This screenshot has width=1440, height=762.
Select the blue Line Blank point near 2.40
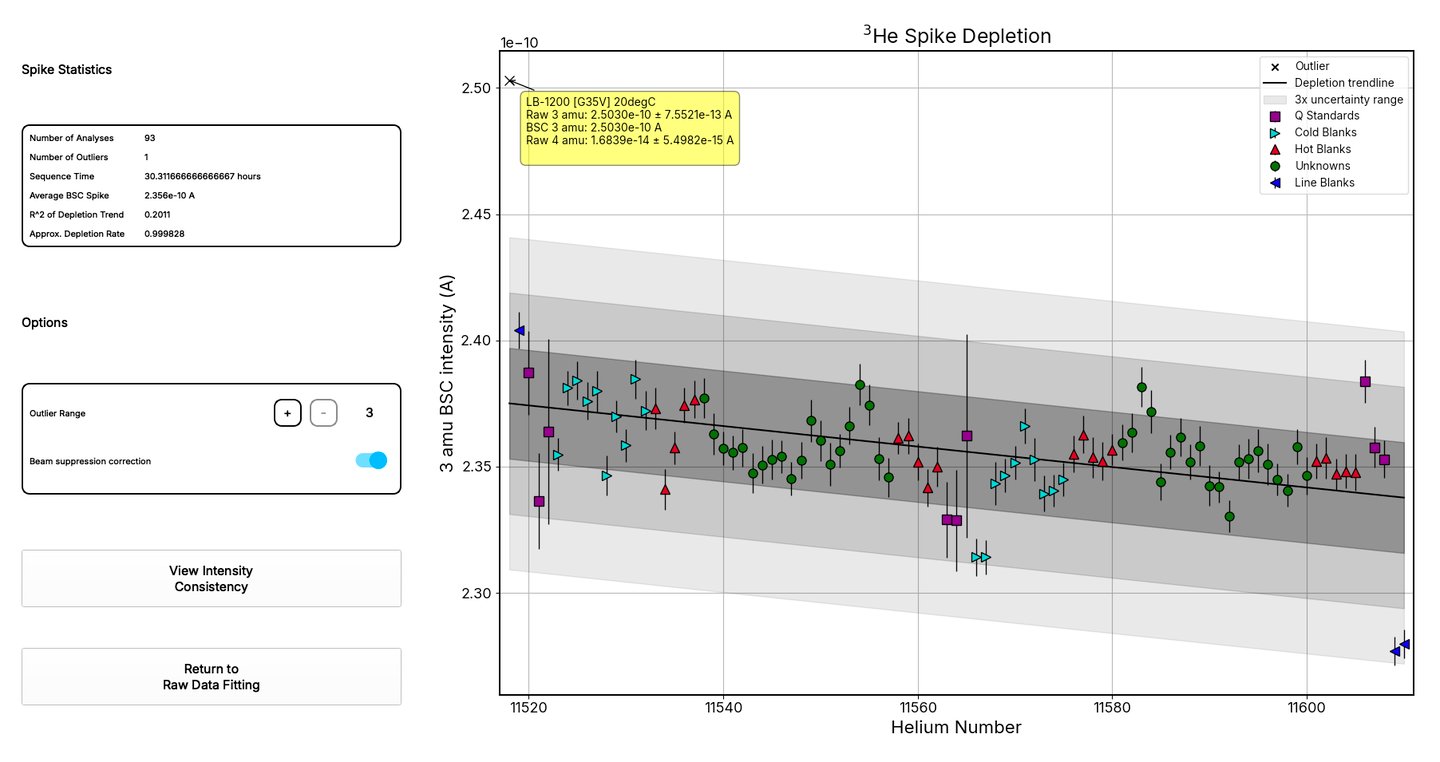pos(519,330)
